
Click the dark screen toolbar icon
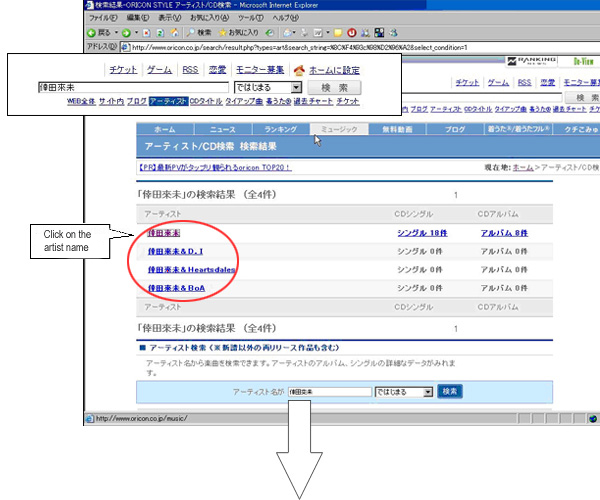[379, 33]
